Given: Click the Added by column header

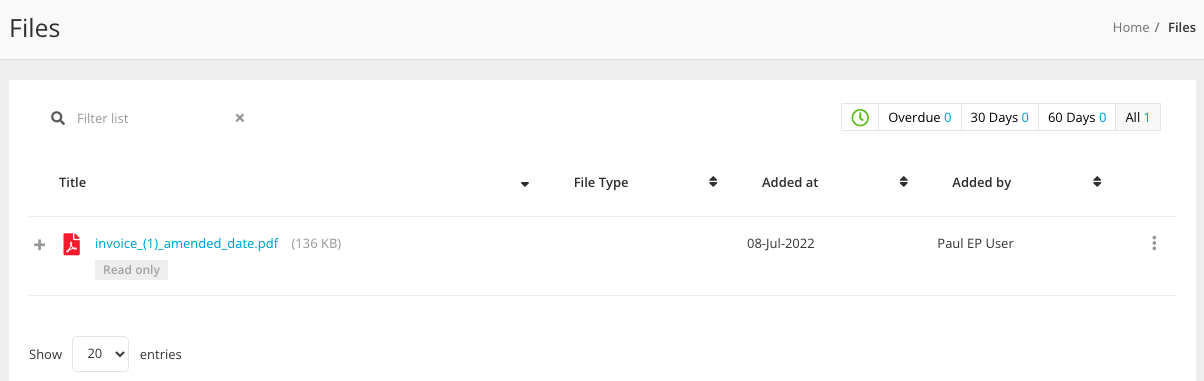Looking at the screenshot, I should point(981,182).
